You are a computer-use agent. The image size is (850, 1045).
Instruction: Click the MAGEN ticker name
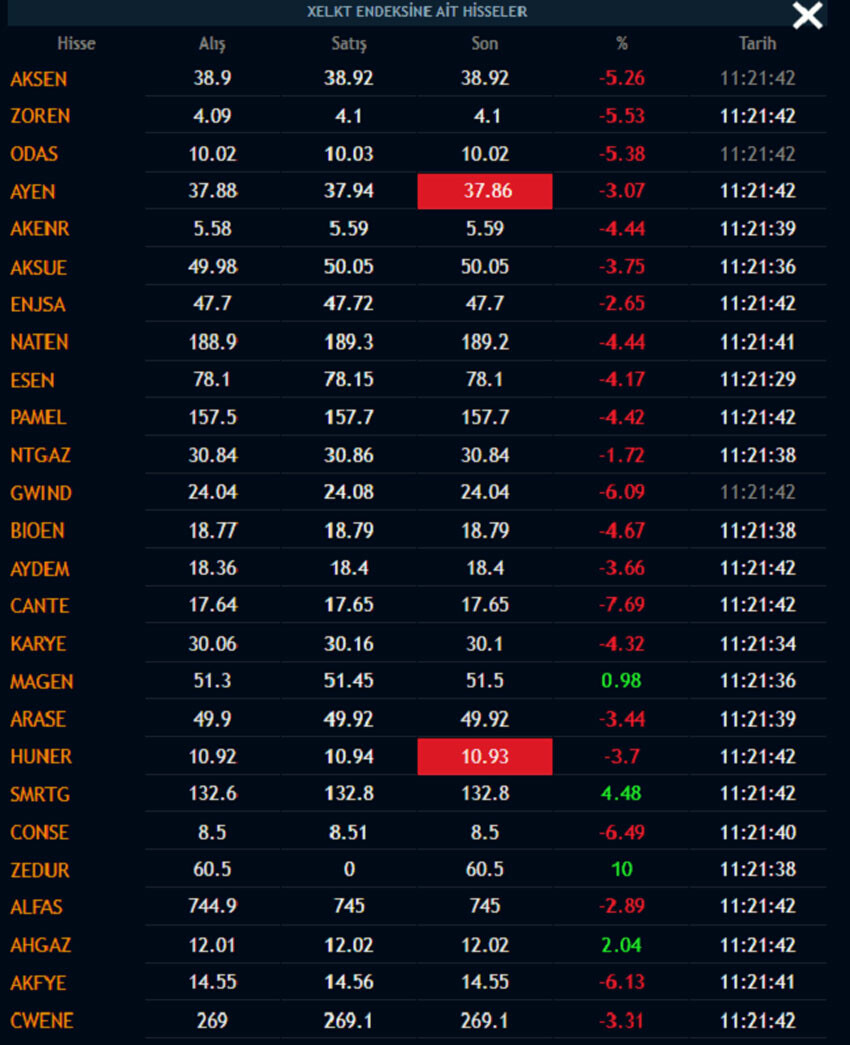(42, 682)
